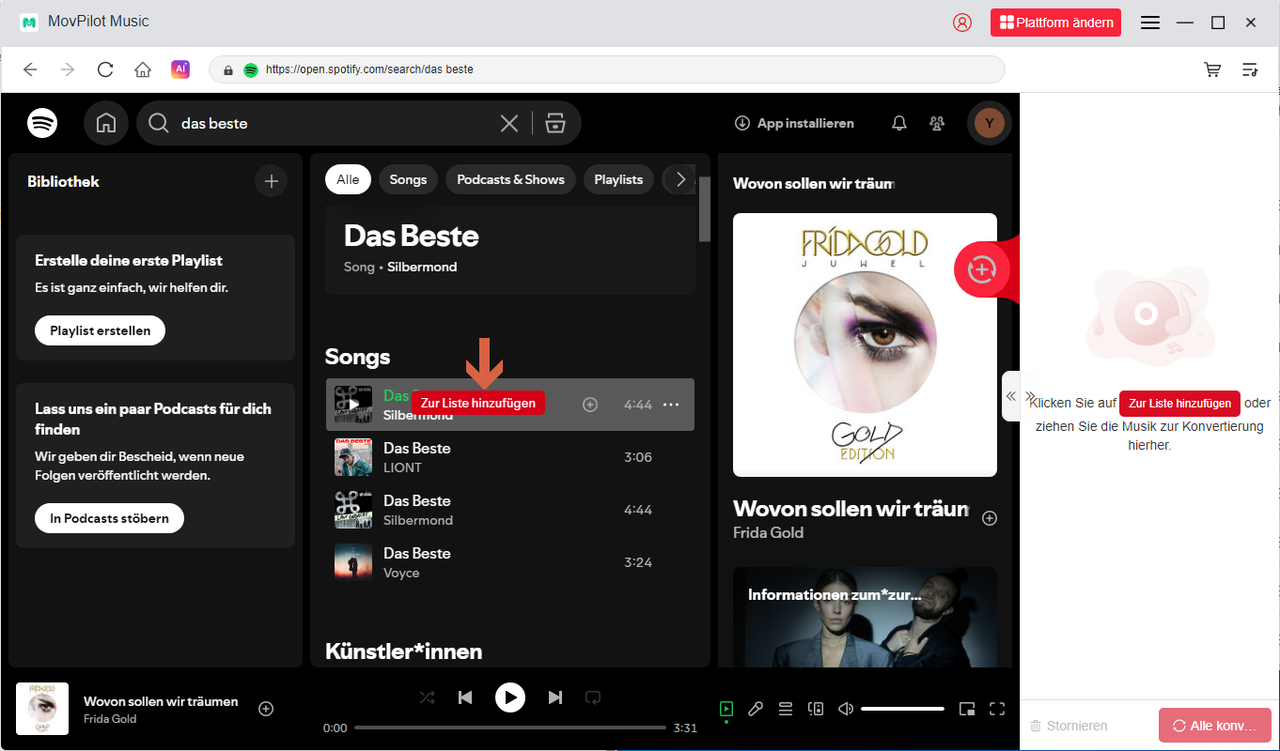Viewport: 1280px width, 751px height.
Task: Click the Spotify URL address bar
Action: 607,69
